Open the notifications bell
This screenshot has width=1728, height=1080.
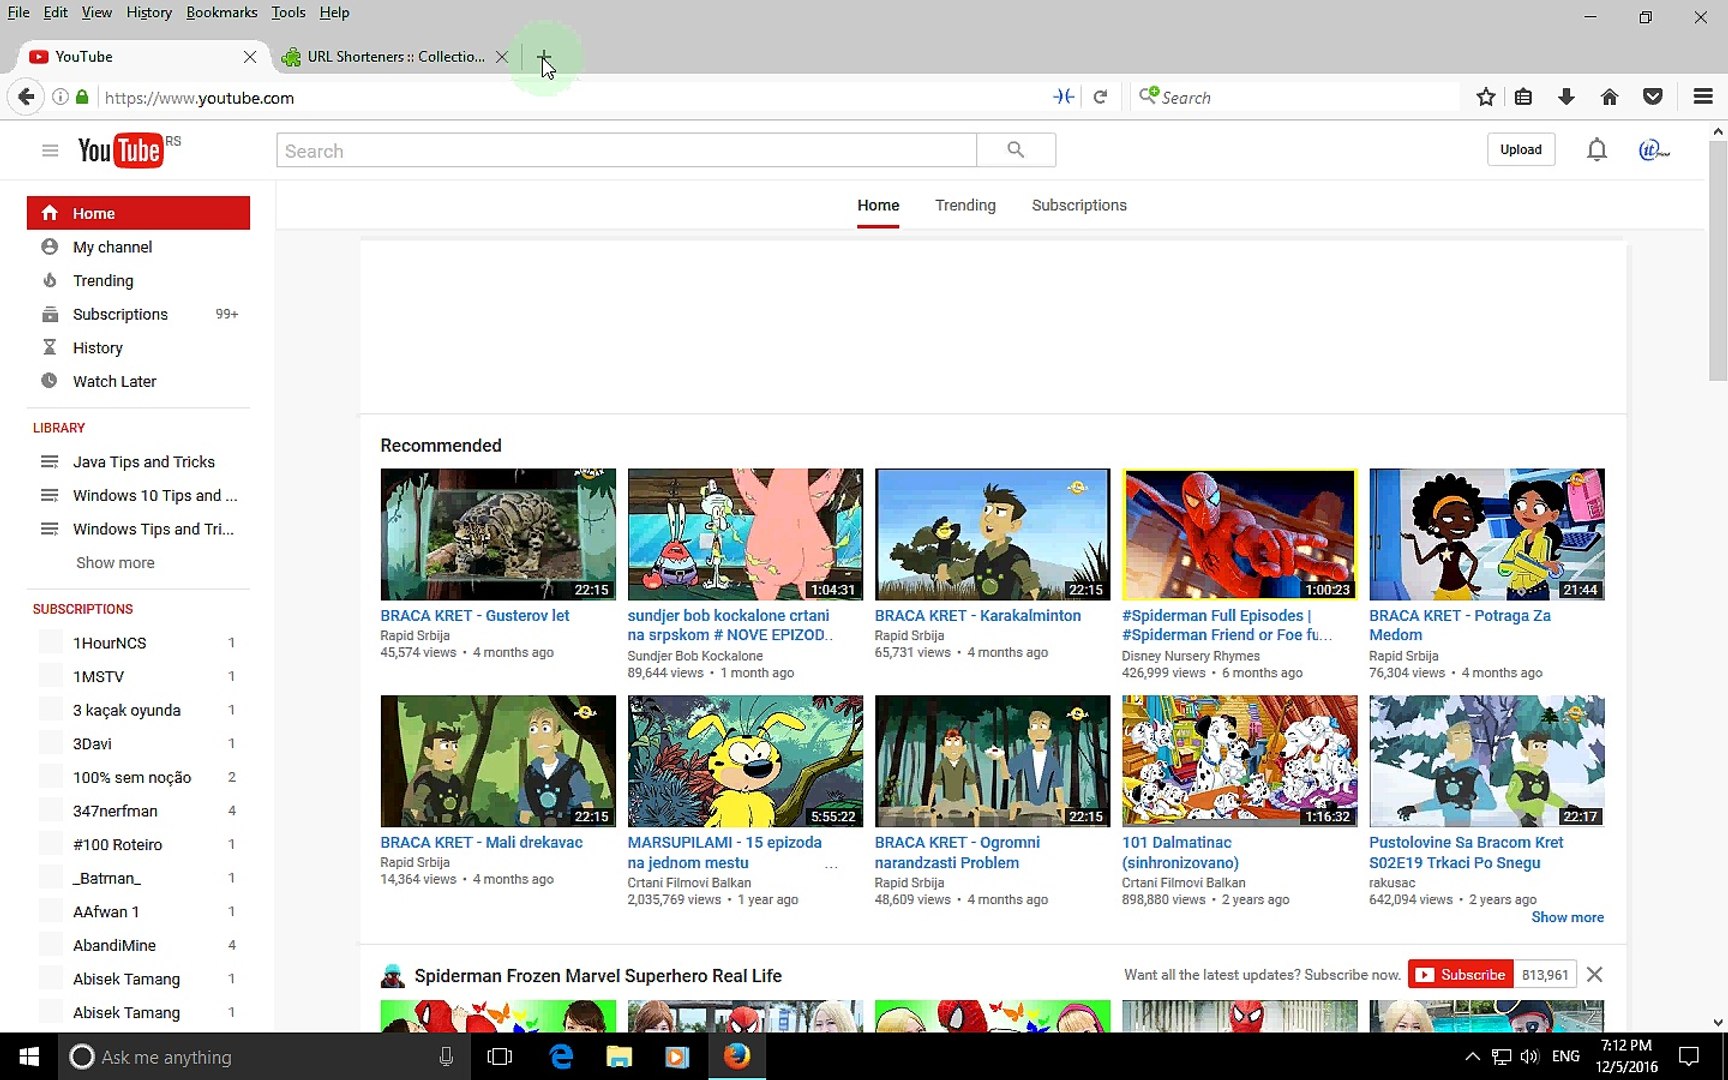(1597, 150)
